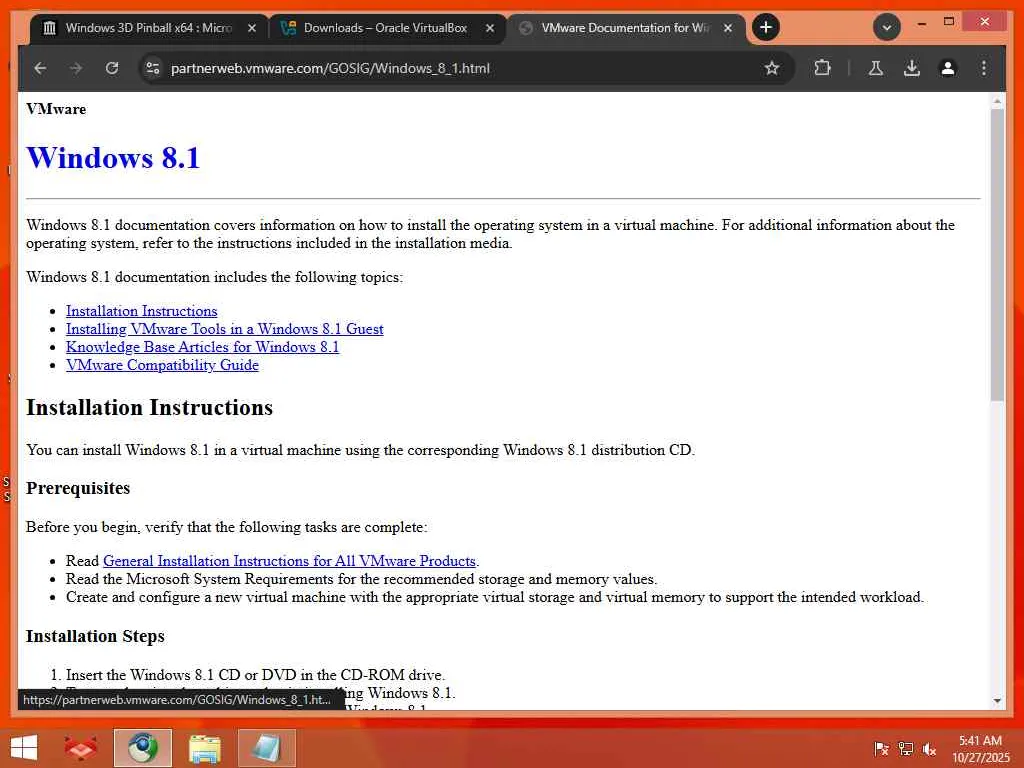Screen dimensions: 1024x768
Task: Open the taskbar clock and date
Action: coord(980,749)
